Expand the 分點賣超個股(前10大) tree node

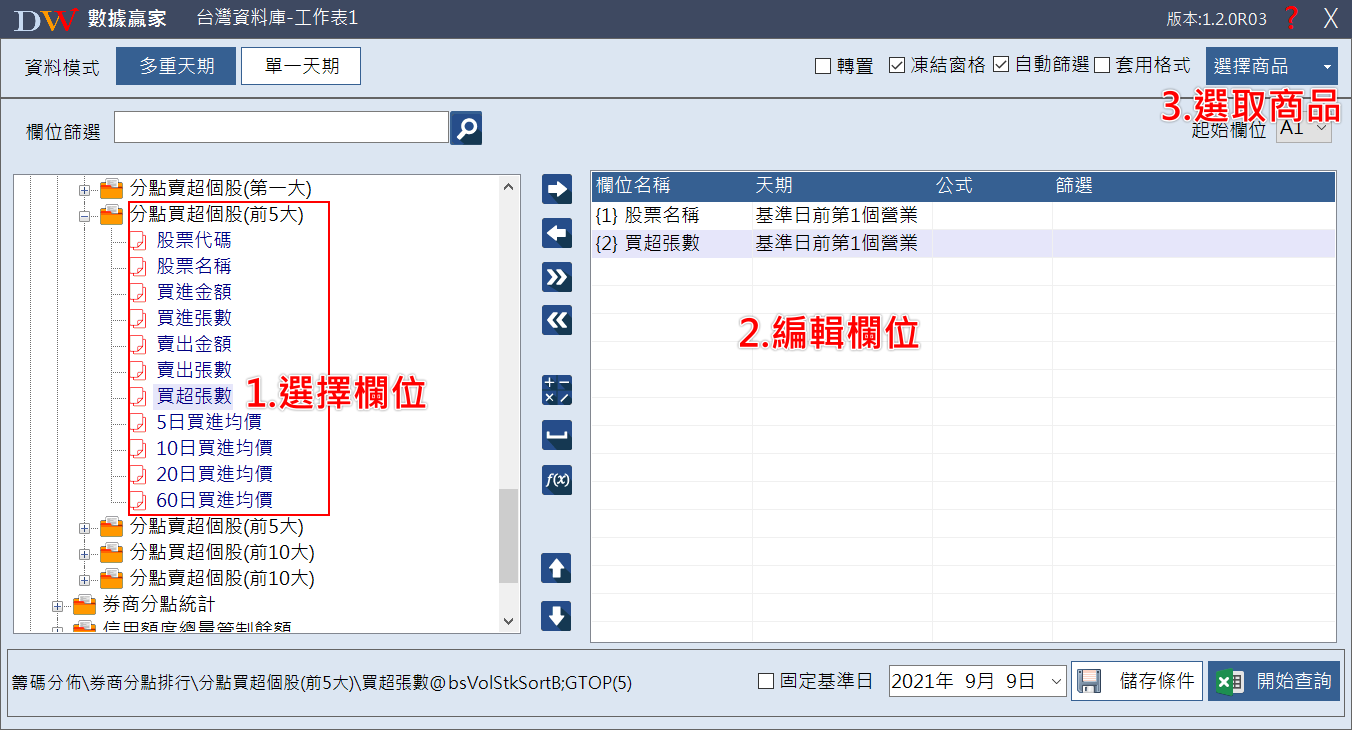[x=85, y=578]
